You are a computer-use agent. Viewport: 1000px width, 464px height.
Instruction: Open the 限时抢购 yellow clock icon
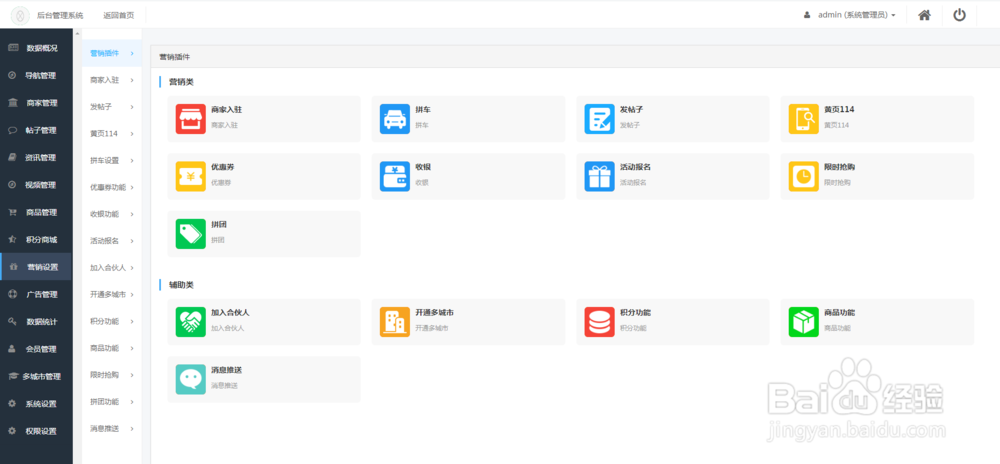pyautogui.click(x=804, y=177)
